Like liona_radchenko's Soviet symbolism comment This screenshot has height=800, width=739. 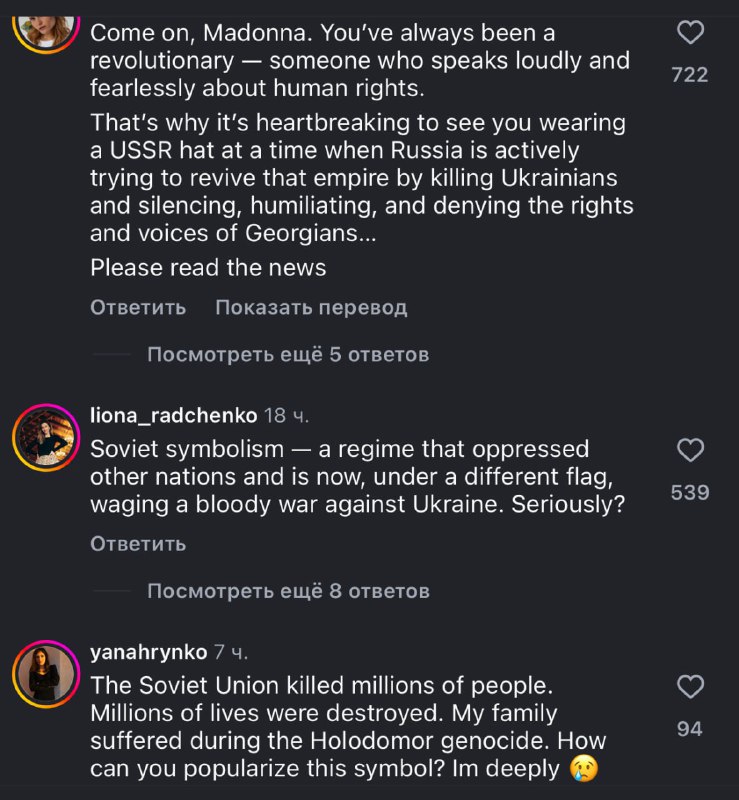click(x=690, y=451)
